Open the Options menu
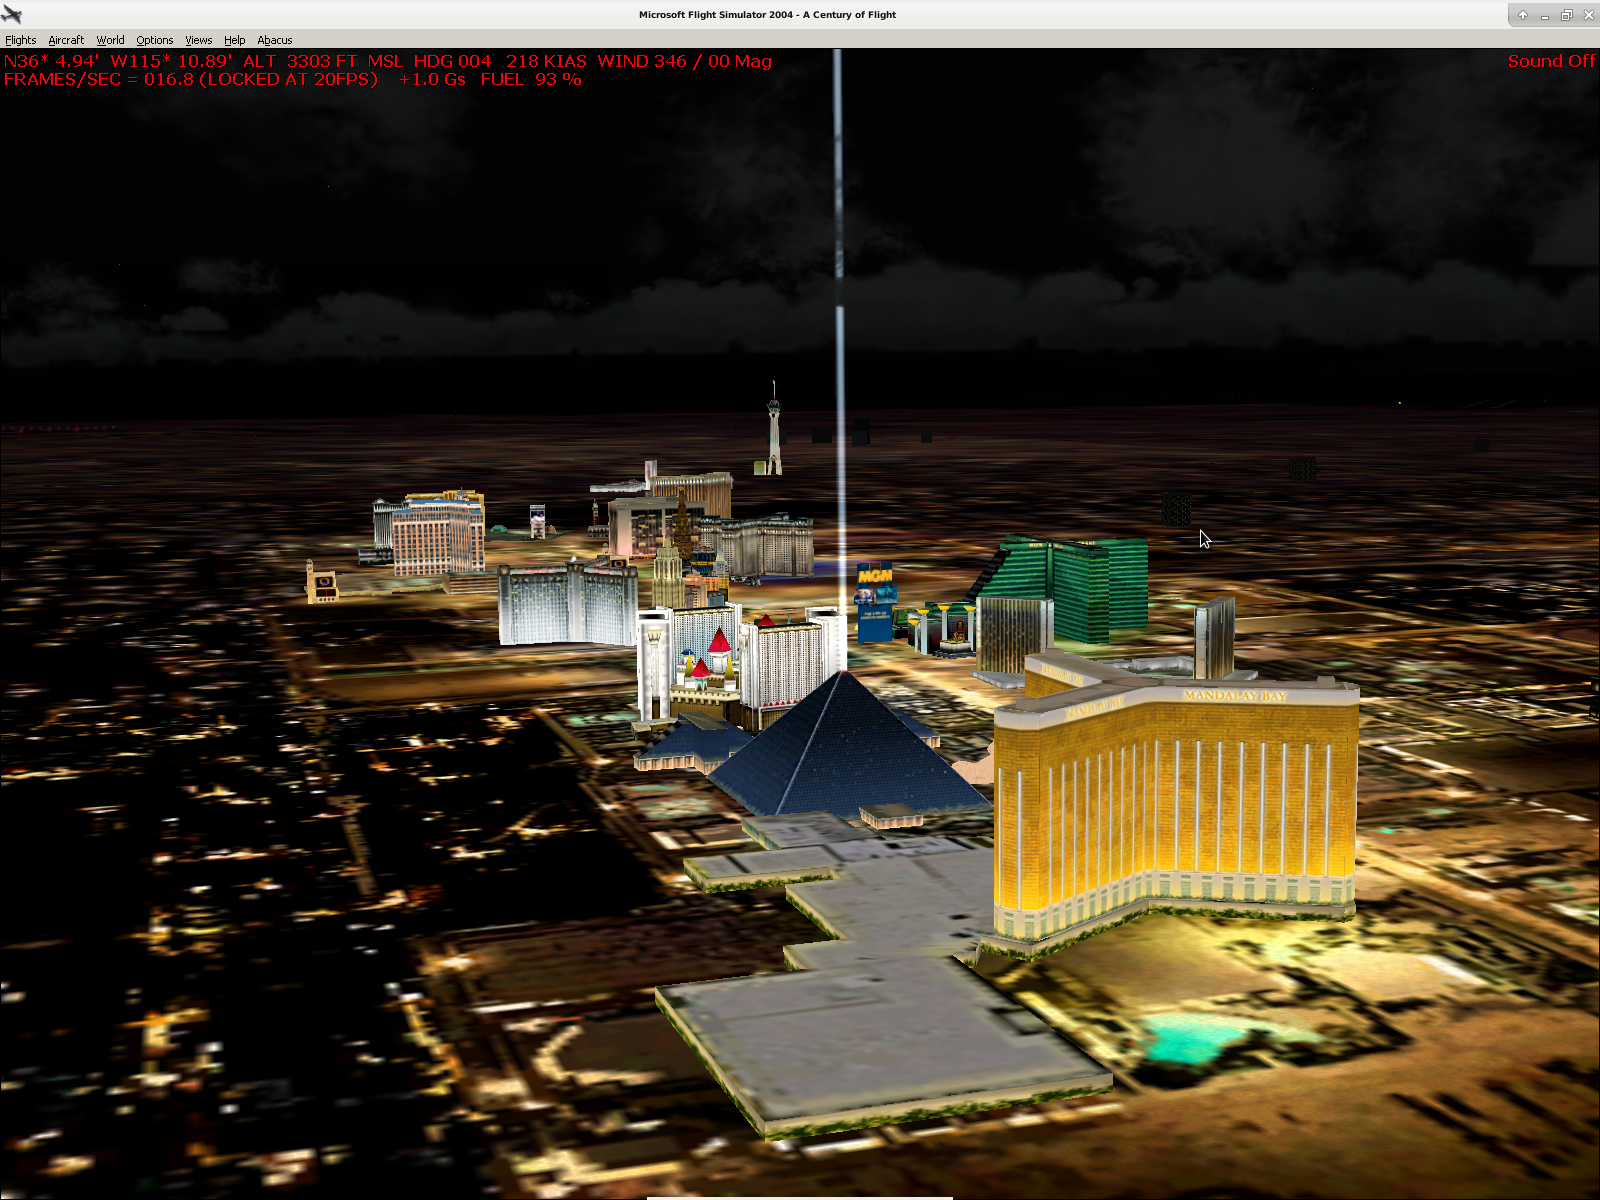Viewport: 1600px width, 1200px height. [155, 40]
